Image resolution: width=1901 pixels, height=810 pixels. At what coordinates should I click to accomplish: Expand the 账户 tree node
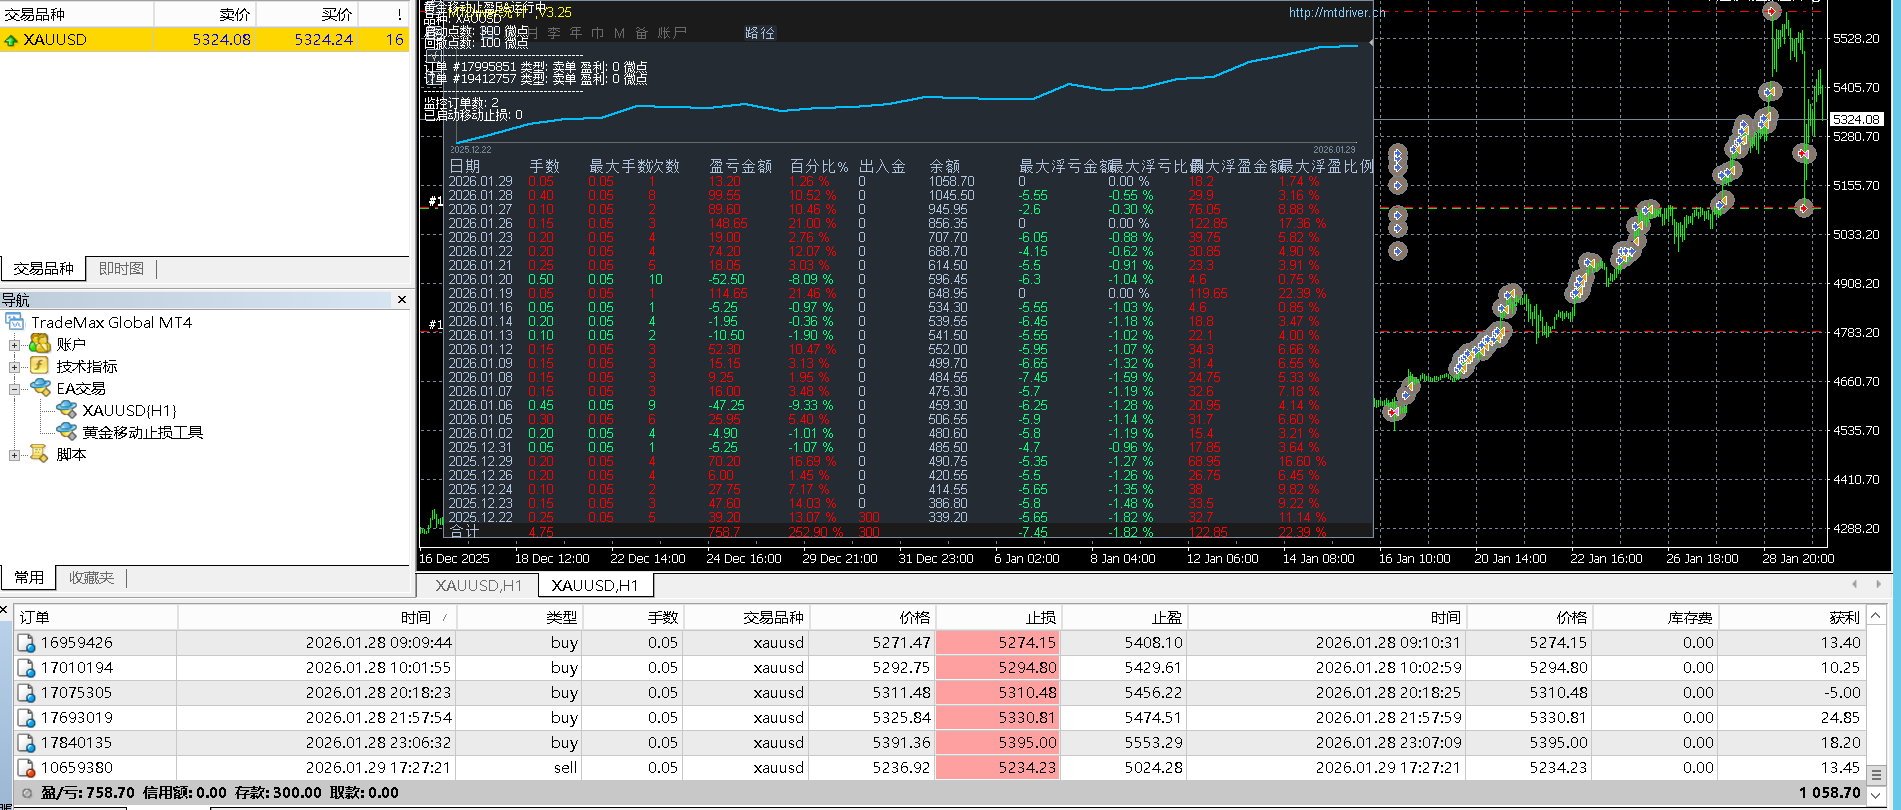[x=14, y=345]
